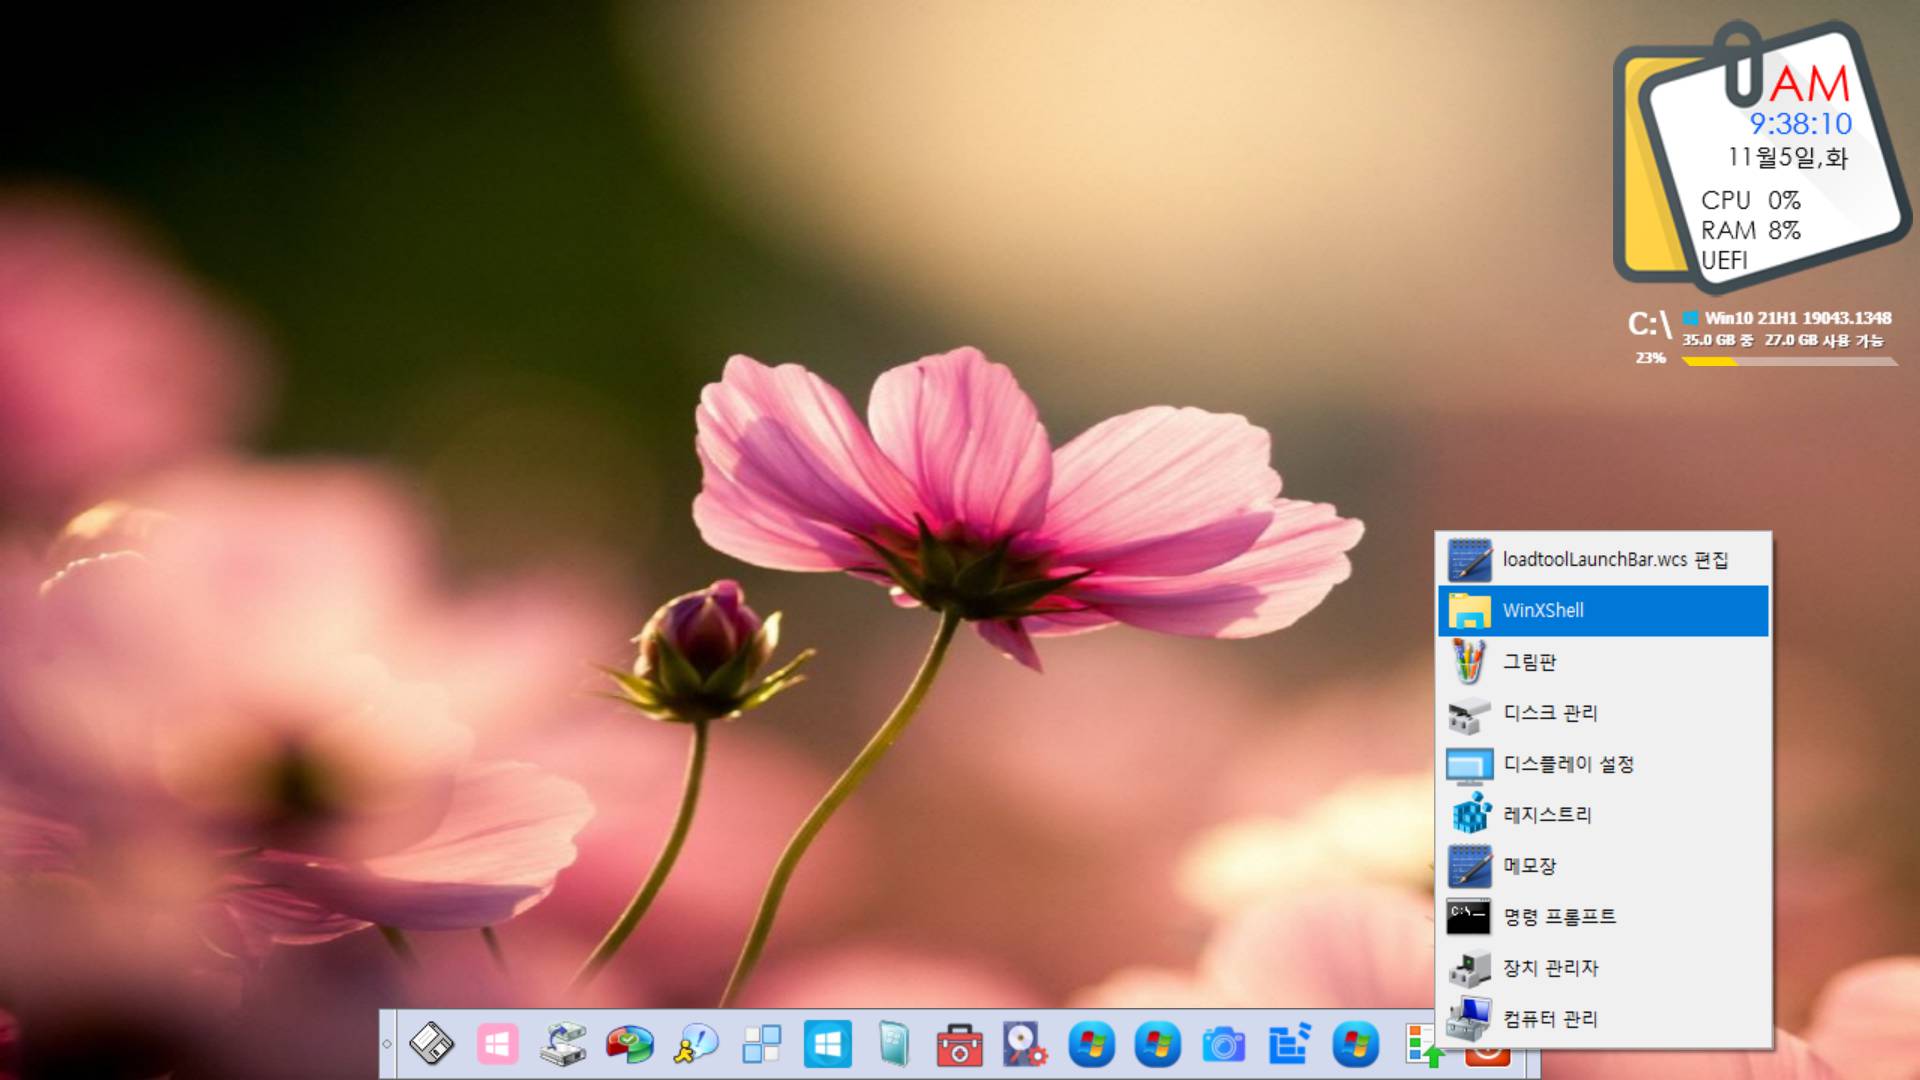Screen dimensions: 1920x1080
Task: Open the floppy disk icon on launch bar
Action: pos(431,1045)
